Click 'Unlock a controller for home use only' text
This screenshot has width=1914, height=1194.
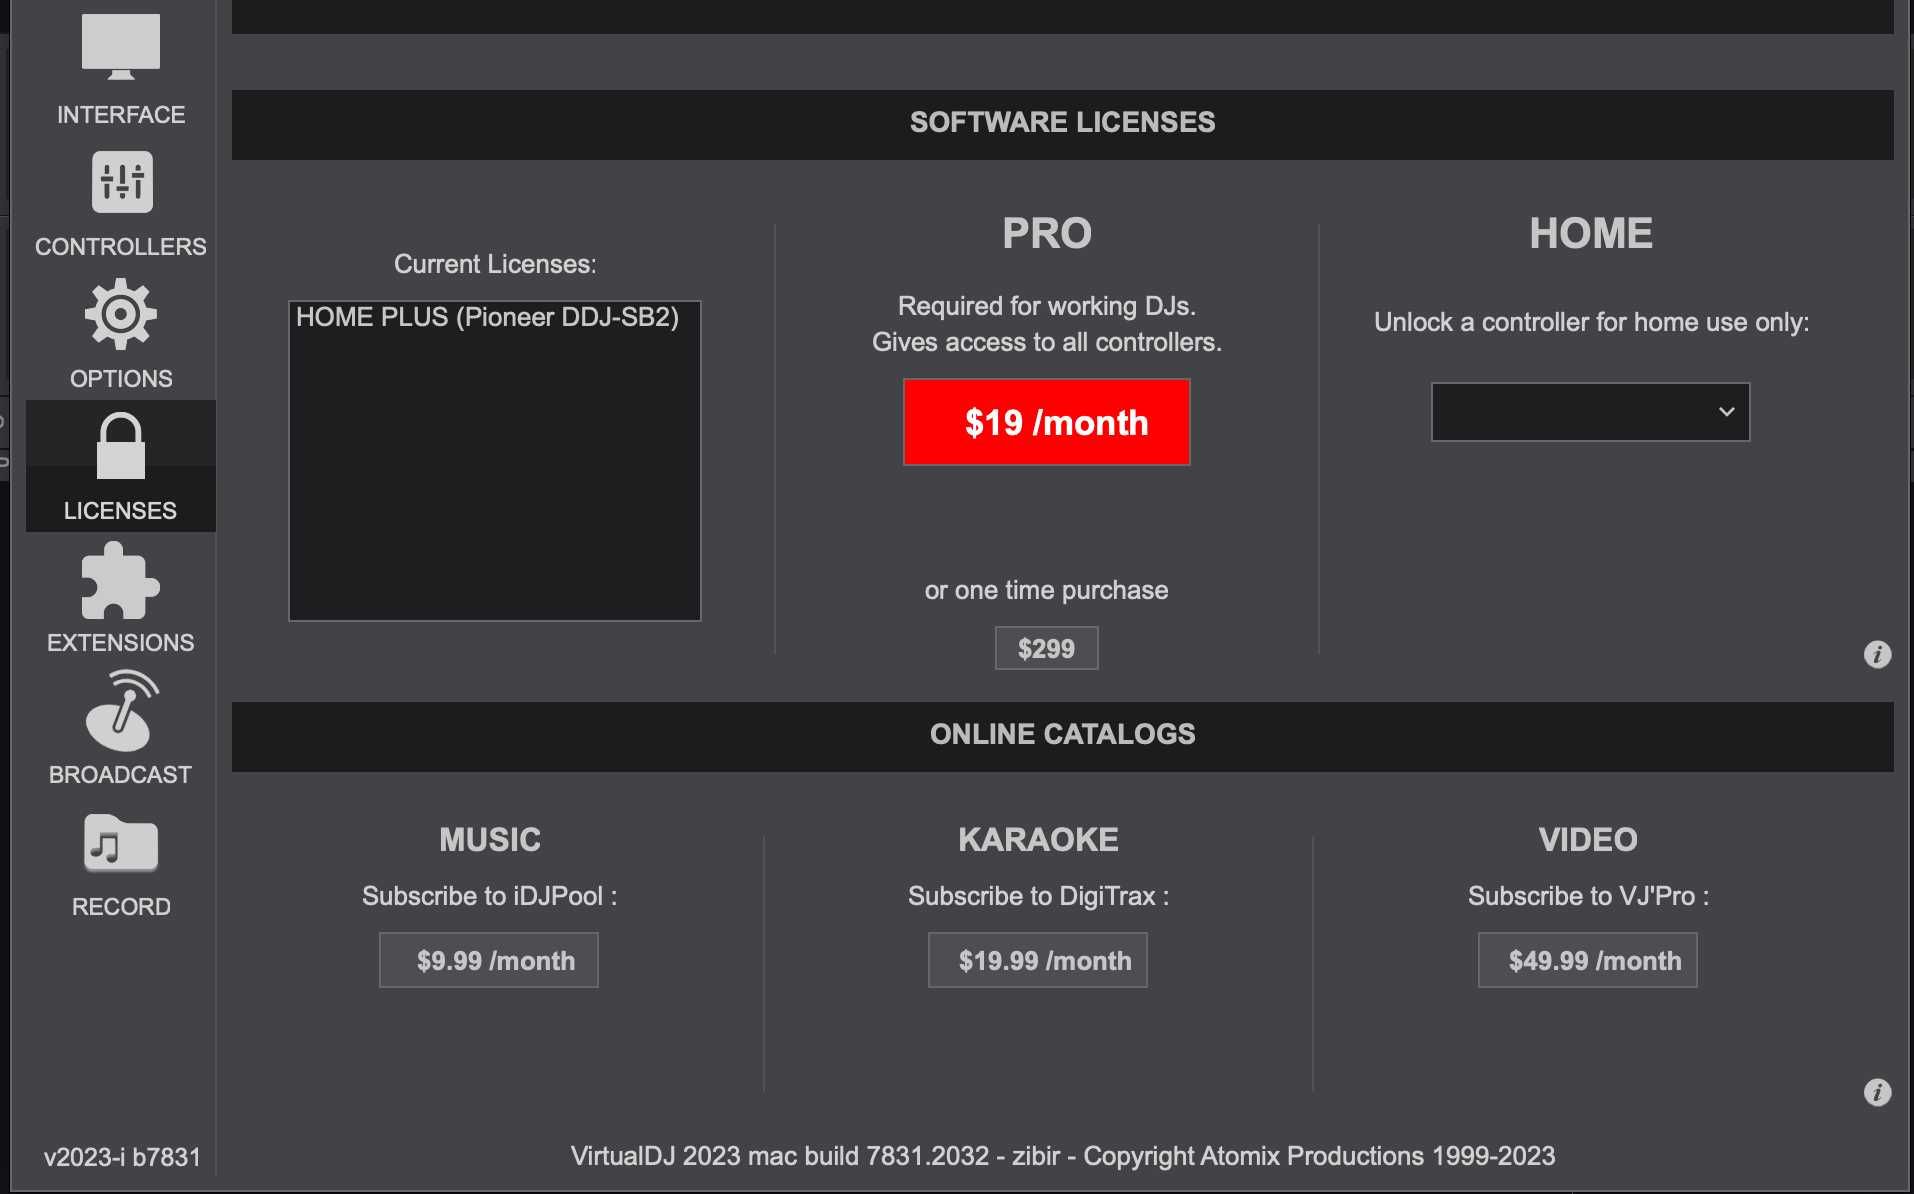[x=1591, y=322]
